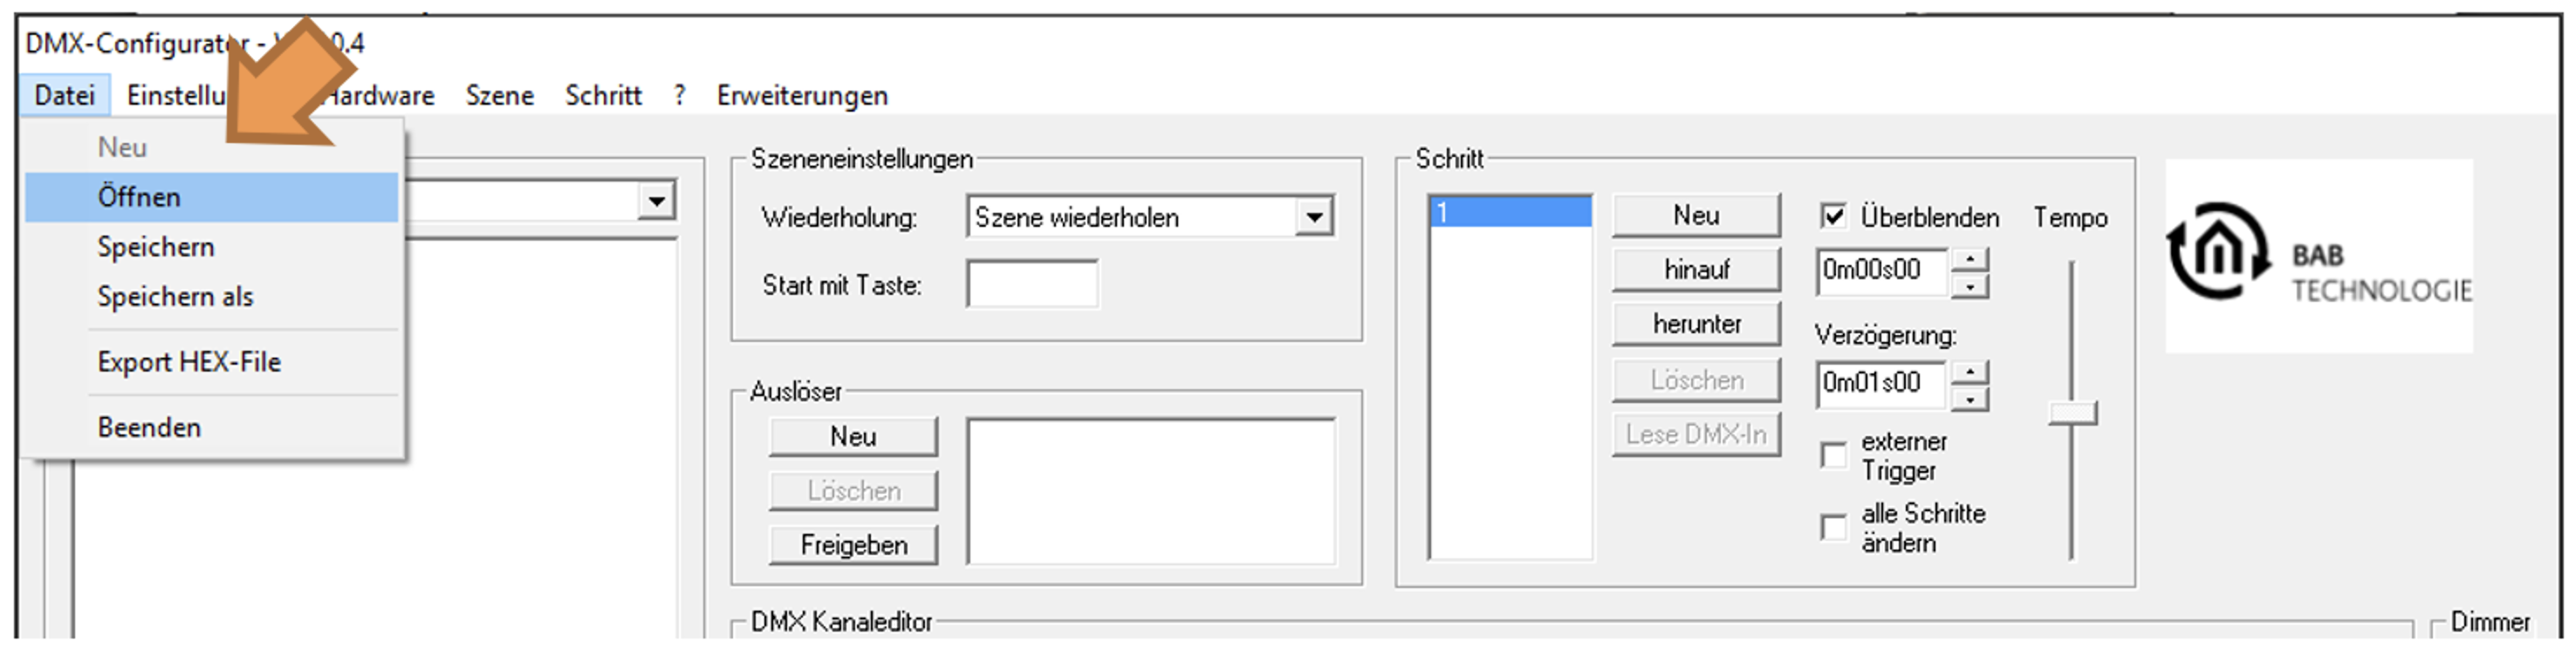Open the Wiederholung dropdown list
The image size is (2576, 656).
[1313, 217]
